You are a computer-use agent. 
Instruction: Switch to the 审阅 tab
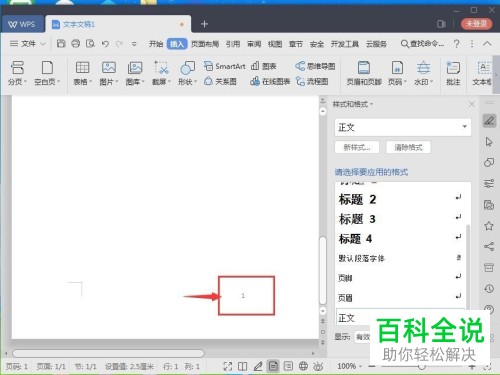click(x=254, y=44)
